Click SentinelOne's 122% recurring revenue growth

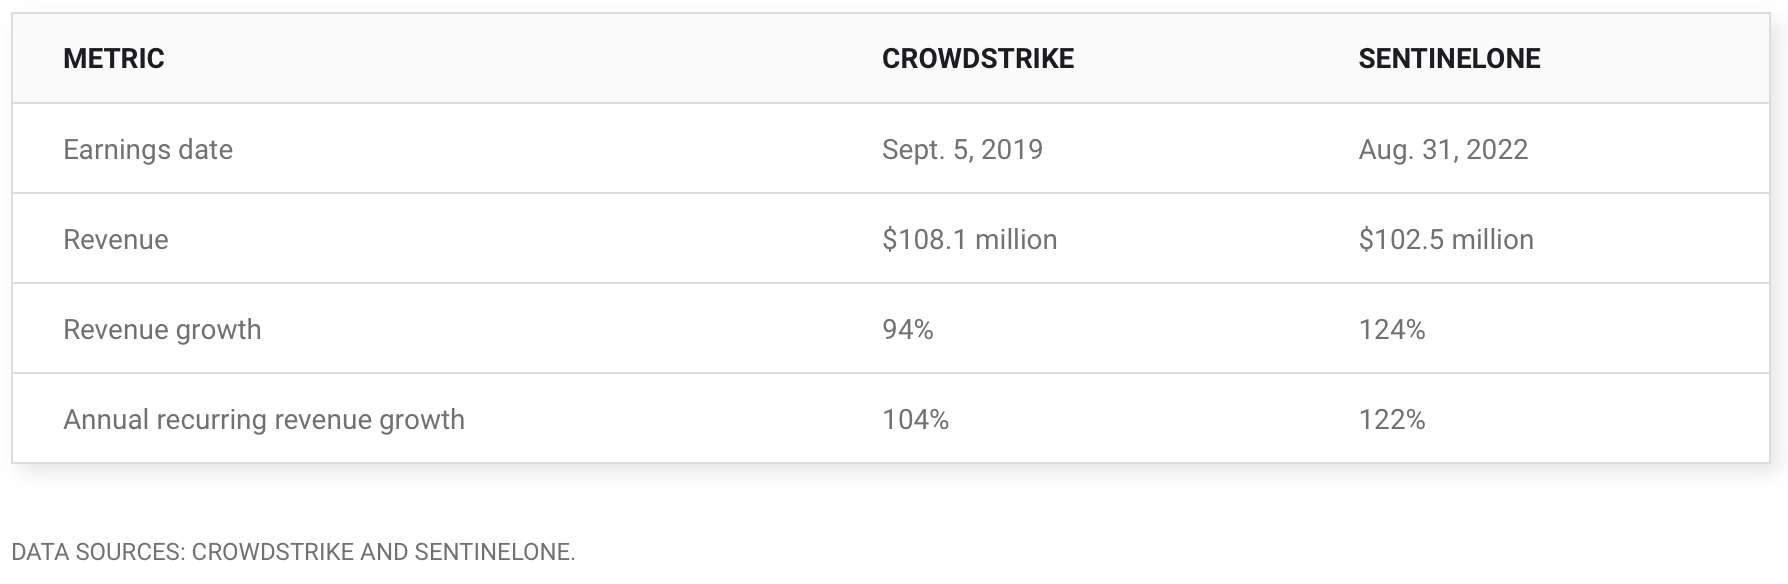click(x=1391, y=419)
